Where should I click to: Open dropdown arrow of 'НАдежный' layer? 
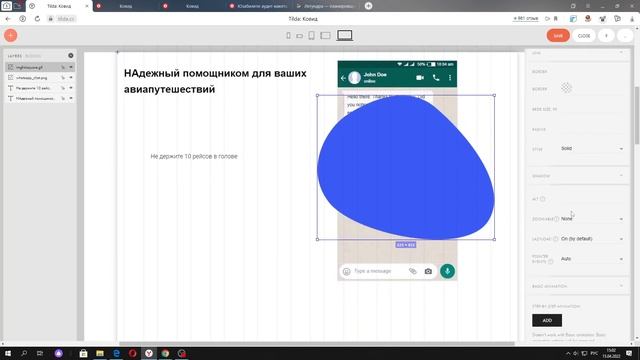71,98
